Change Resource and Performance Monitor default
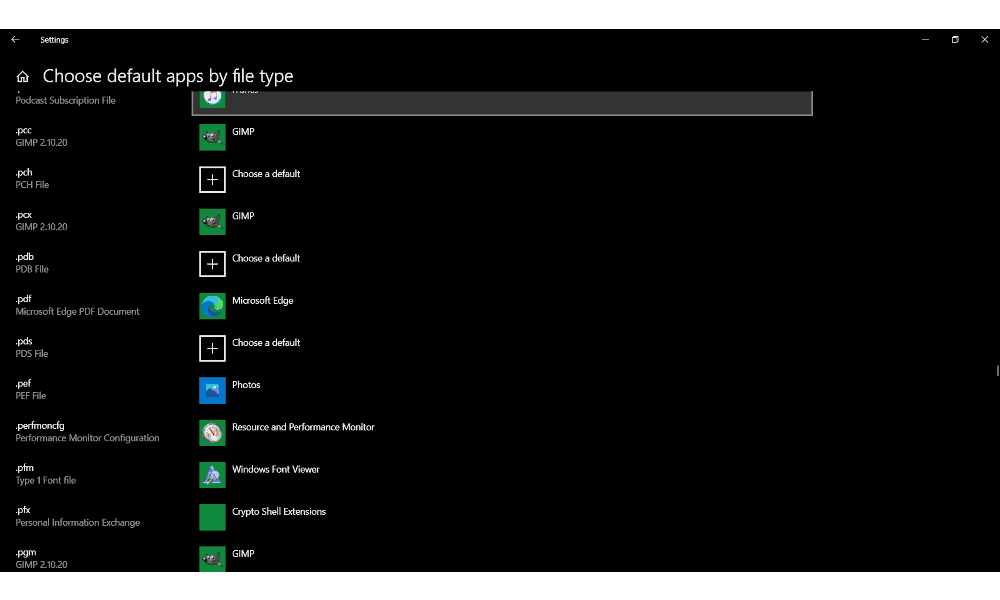 click(x=303, y=427)
